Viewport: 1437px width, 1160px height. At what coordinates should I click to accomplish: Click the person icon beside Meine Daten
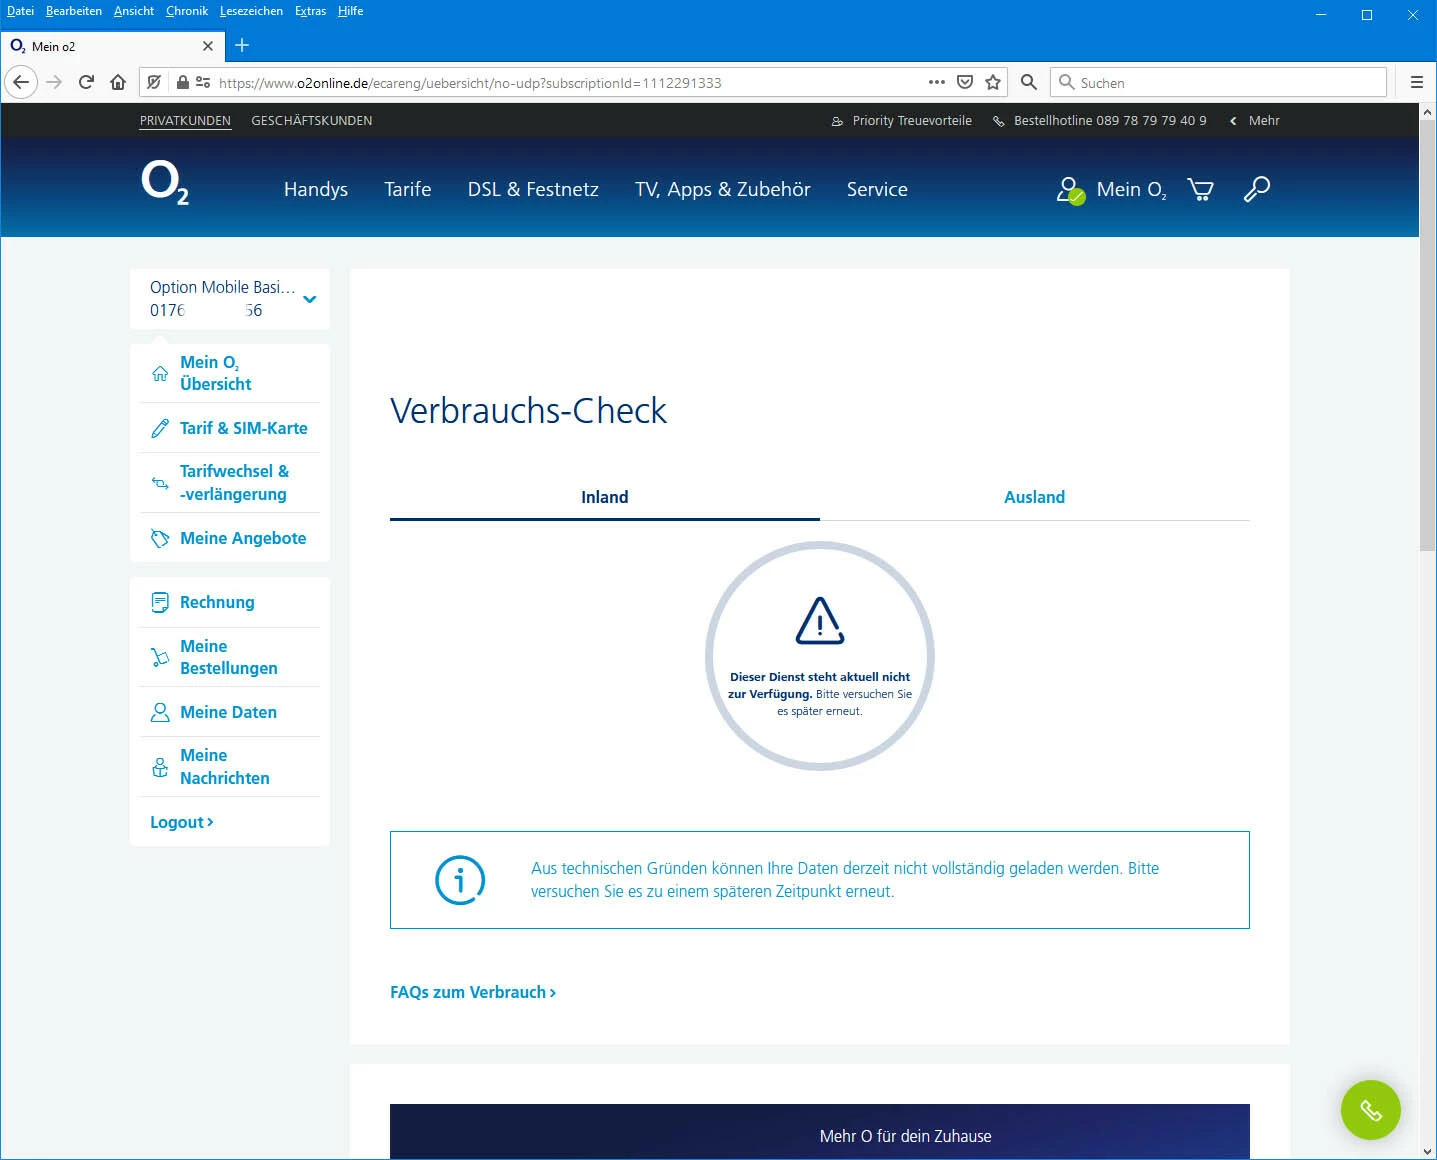click(x=160, y=712)
